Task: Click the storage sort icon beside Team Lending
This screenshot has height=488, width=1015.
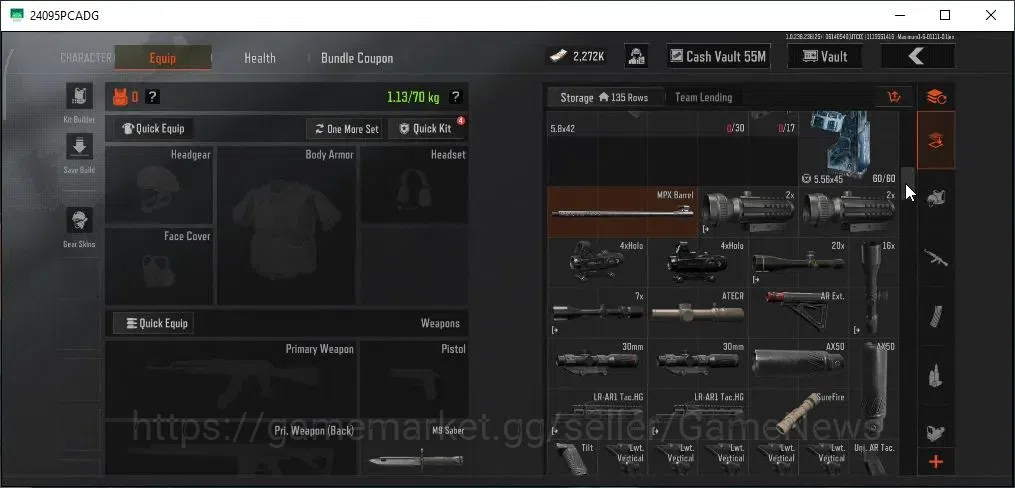Action: tap(894, 98)
